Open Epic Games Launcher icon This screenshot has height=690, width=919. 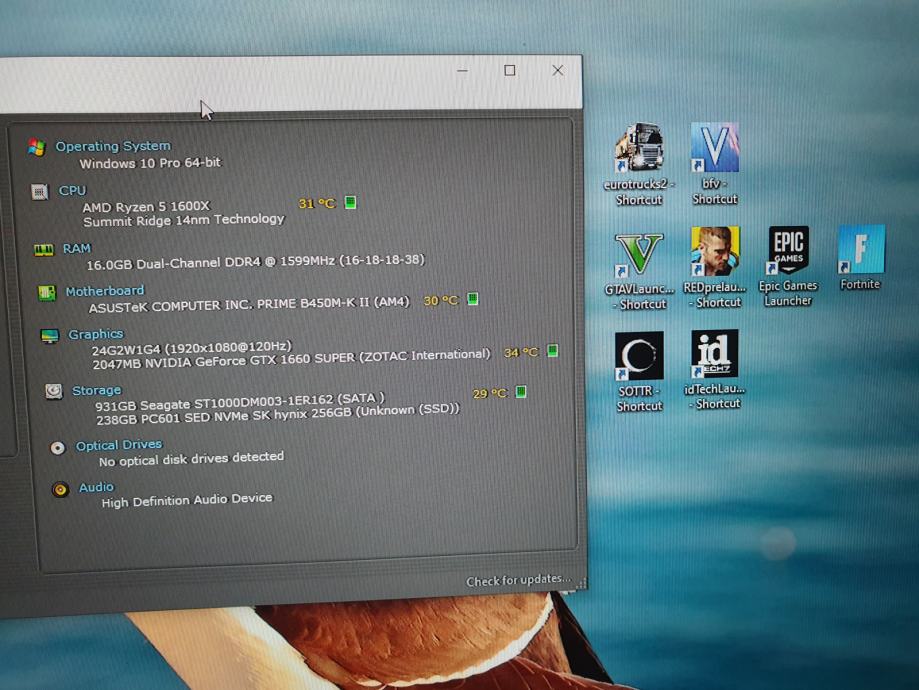788,266
